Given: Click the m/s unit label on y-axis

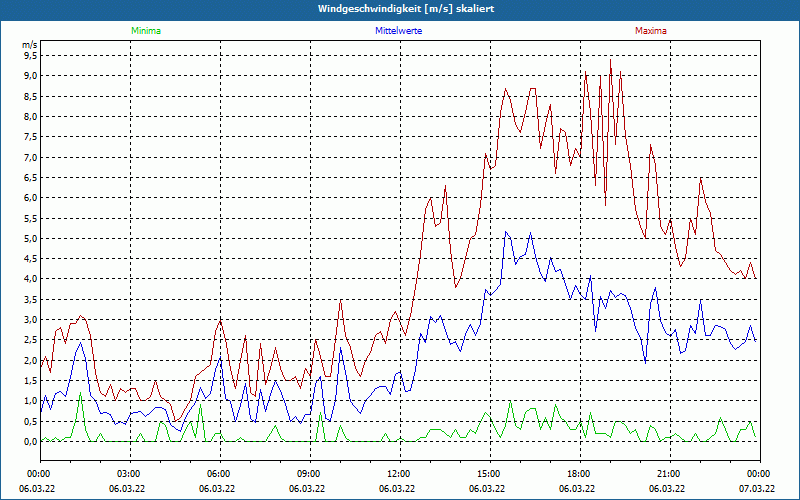Looking at the screenshot, I should [x=29, y=45].
